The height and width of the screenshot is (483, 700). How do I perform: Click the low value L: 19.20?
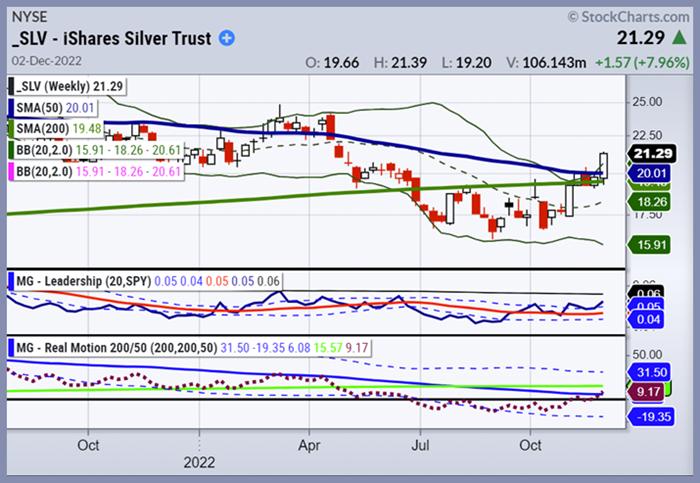[467, 62]
